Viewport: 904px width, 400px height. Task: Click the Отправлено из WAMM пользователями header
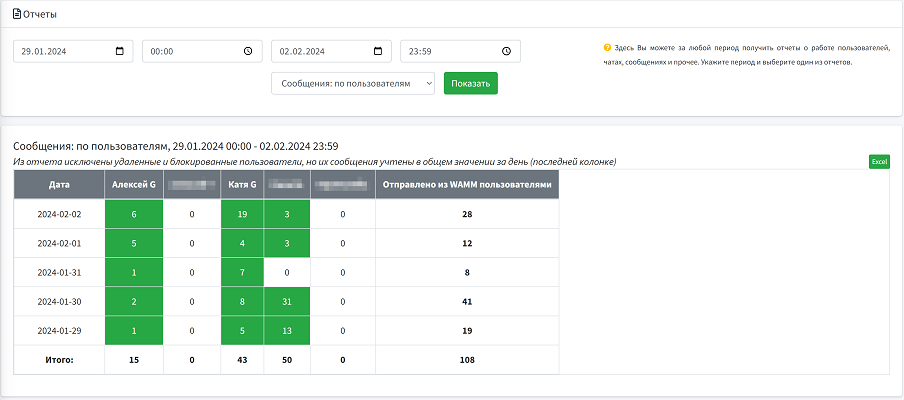click(x=467, y=185)
